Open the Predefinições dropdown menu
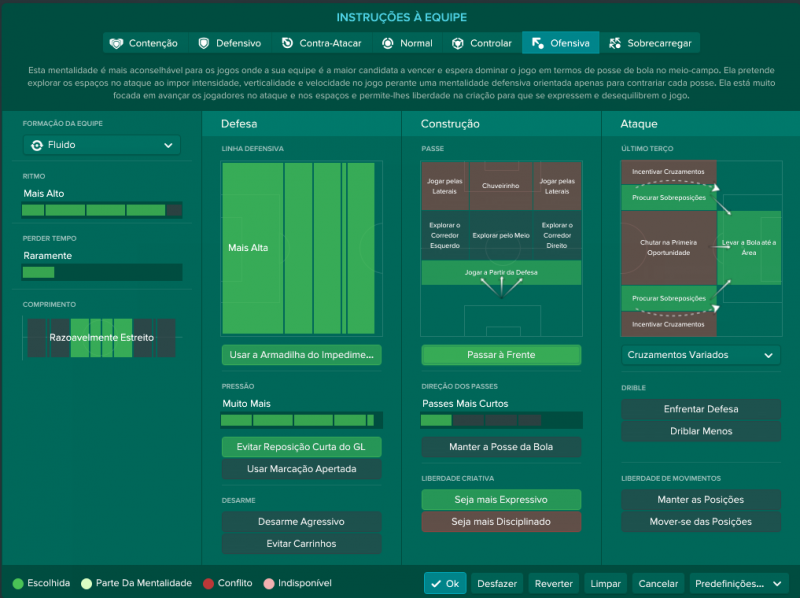The width and height of the screenshot is (800, 598). 739,583
